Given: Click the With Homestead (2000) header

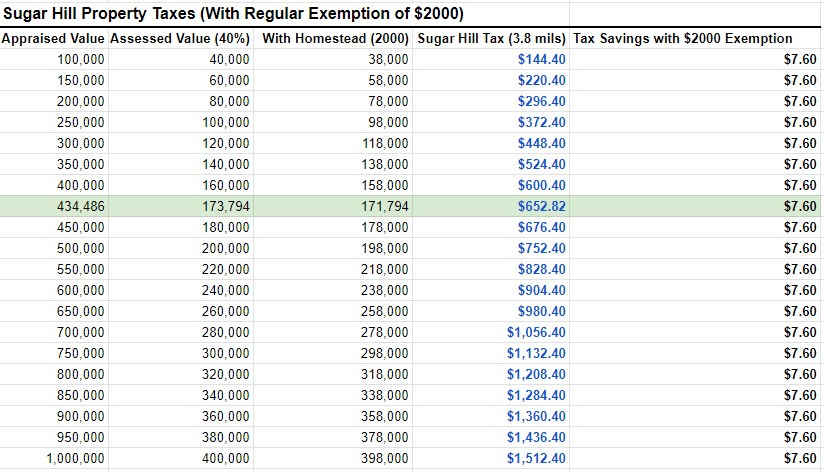Looking at the screenshot, I should (335, 38).
